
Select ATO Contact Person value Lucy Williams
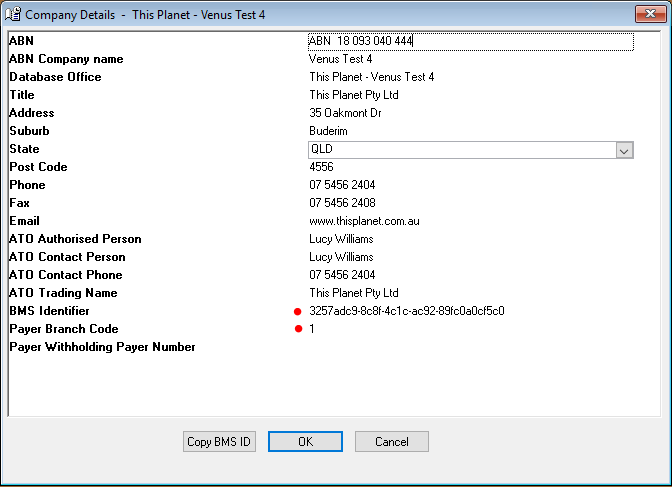point(341,257)
